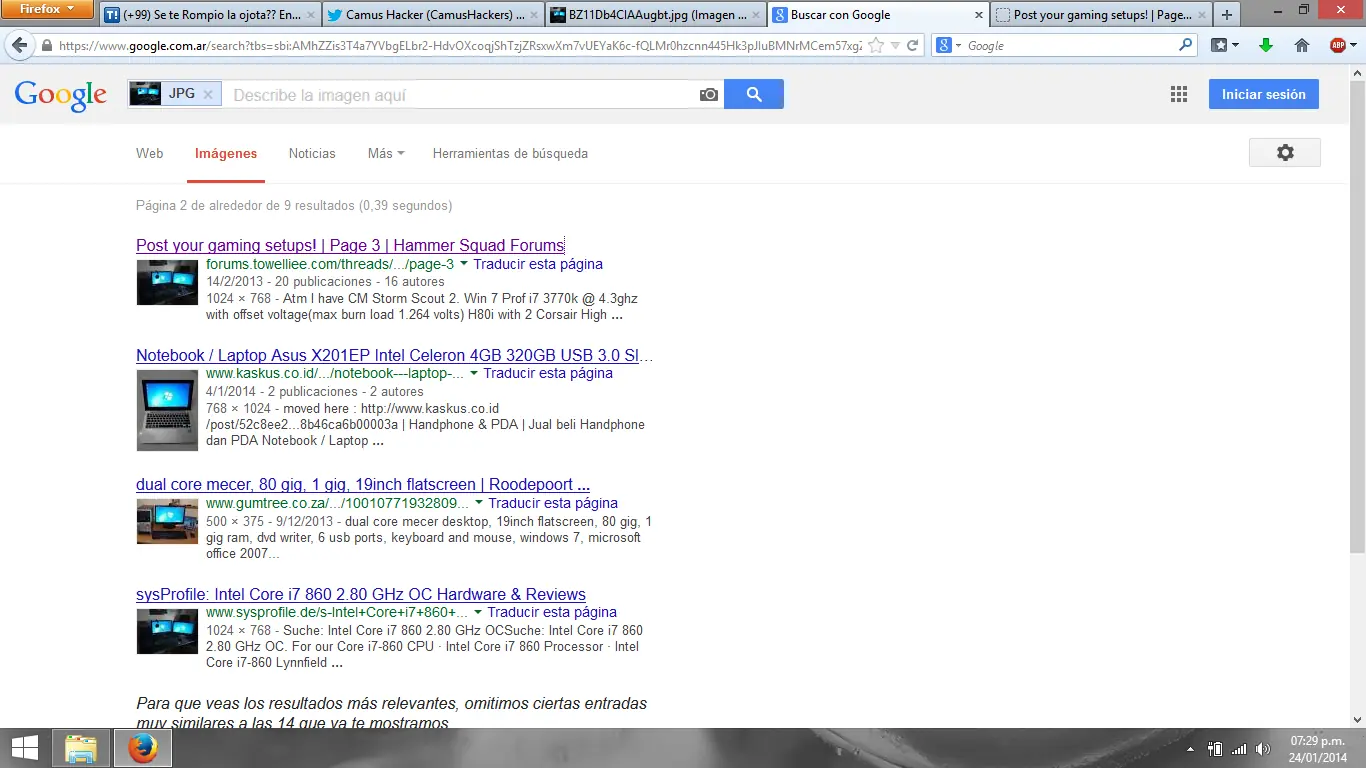Open URL history dropdown arrow in address bar
1366x768 pixels.
click(x=896, y=46)
